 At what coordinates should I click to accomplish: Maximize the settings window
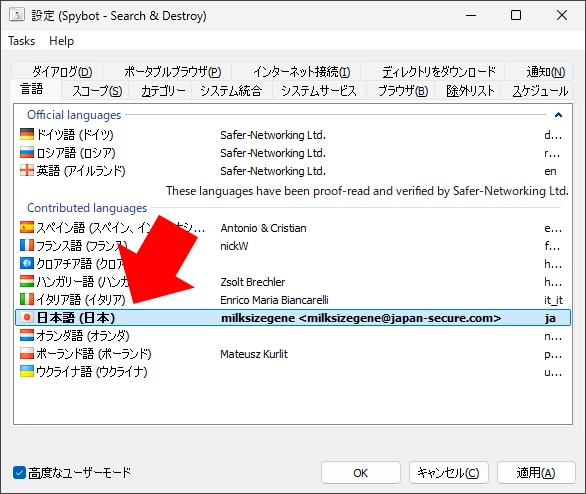tap(516, 15)
